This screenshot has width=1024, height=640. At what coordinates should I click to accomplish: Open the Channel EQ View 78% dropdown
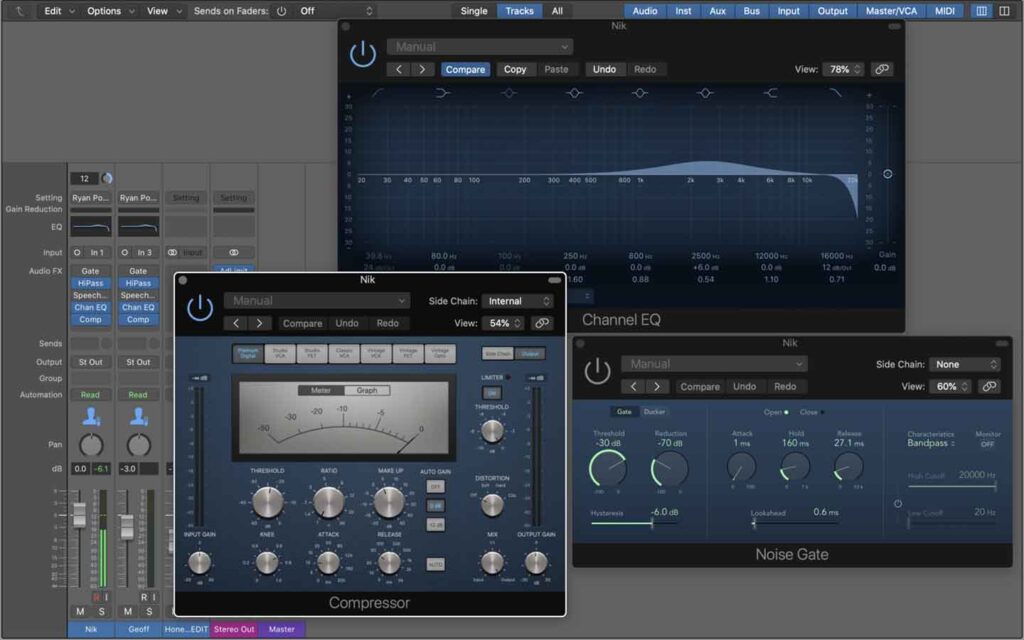click(x=844, y=69)
